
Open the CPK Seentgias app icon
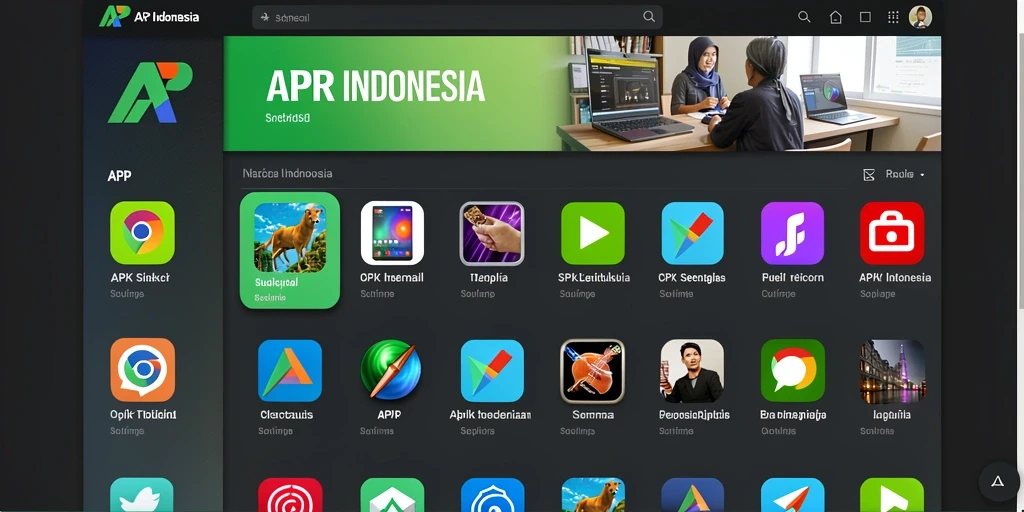(692, 233)
